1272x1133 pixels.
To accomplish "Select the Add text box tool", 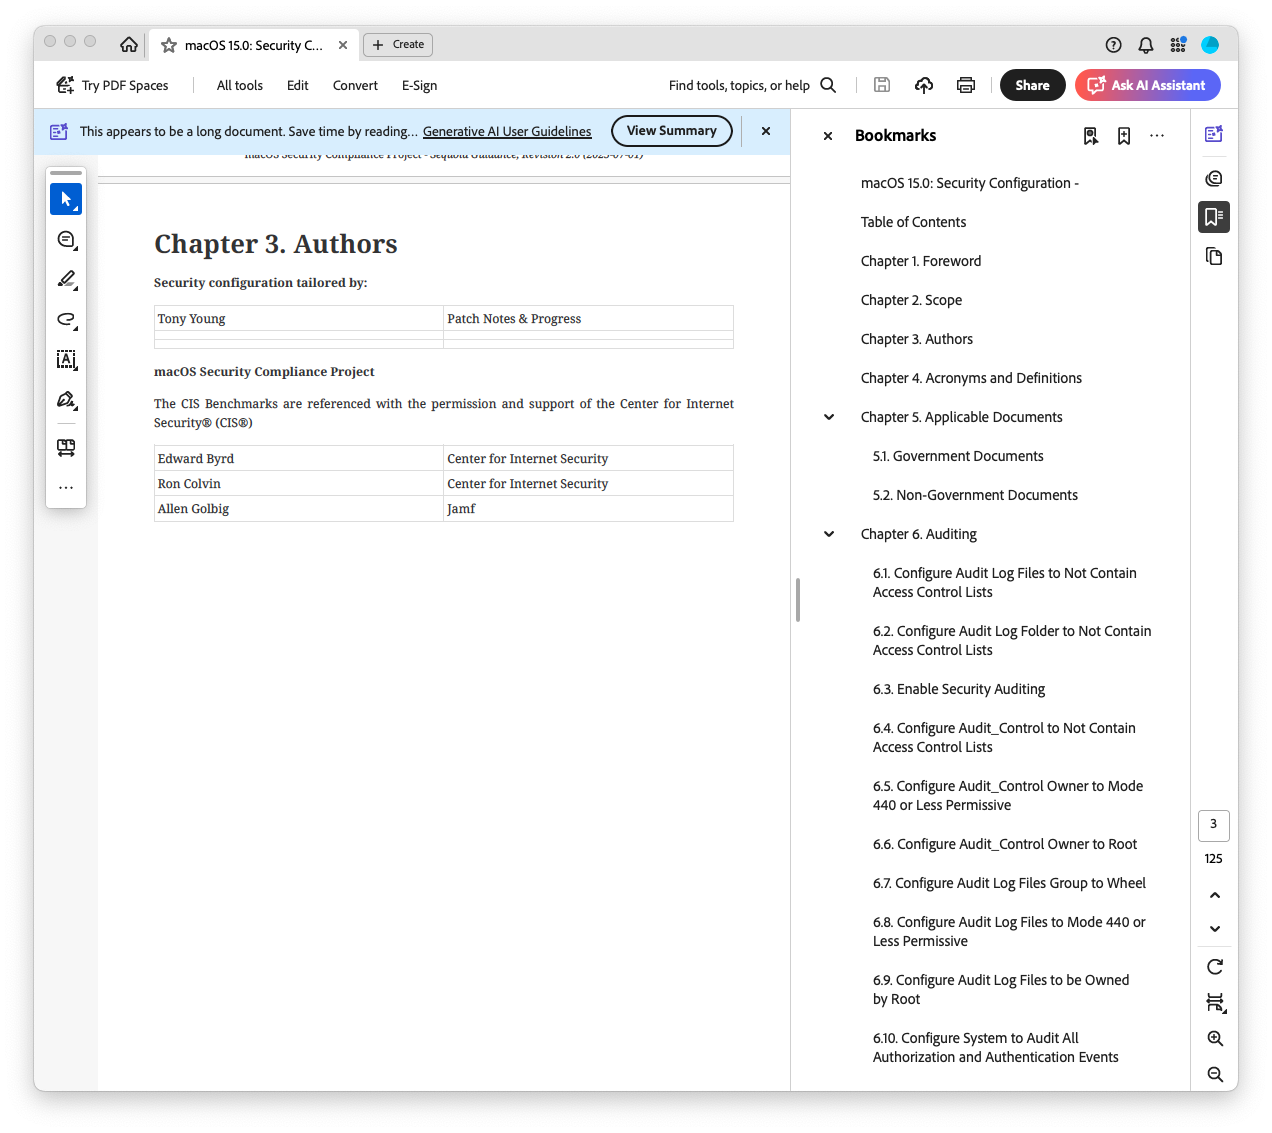I will (66, 359).
